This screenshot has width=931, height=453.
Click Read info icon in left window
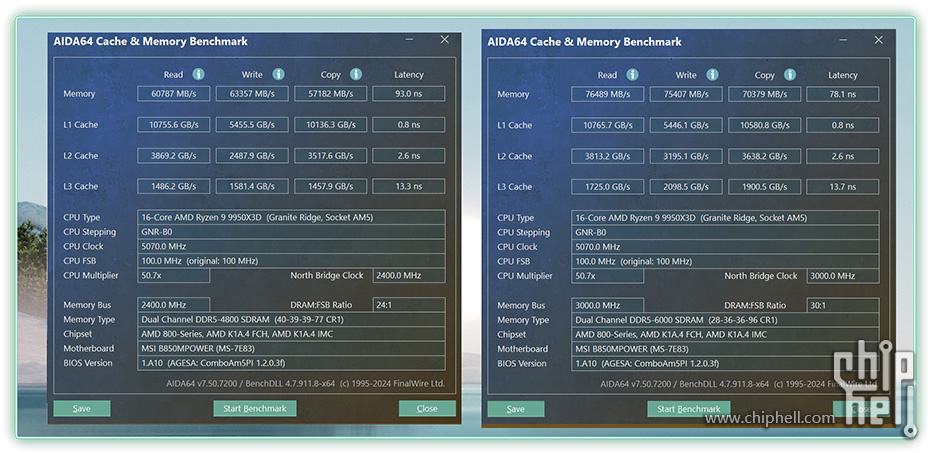(198, 74)
